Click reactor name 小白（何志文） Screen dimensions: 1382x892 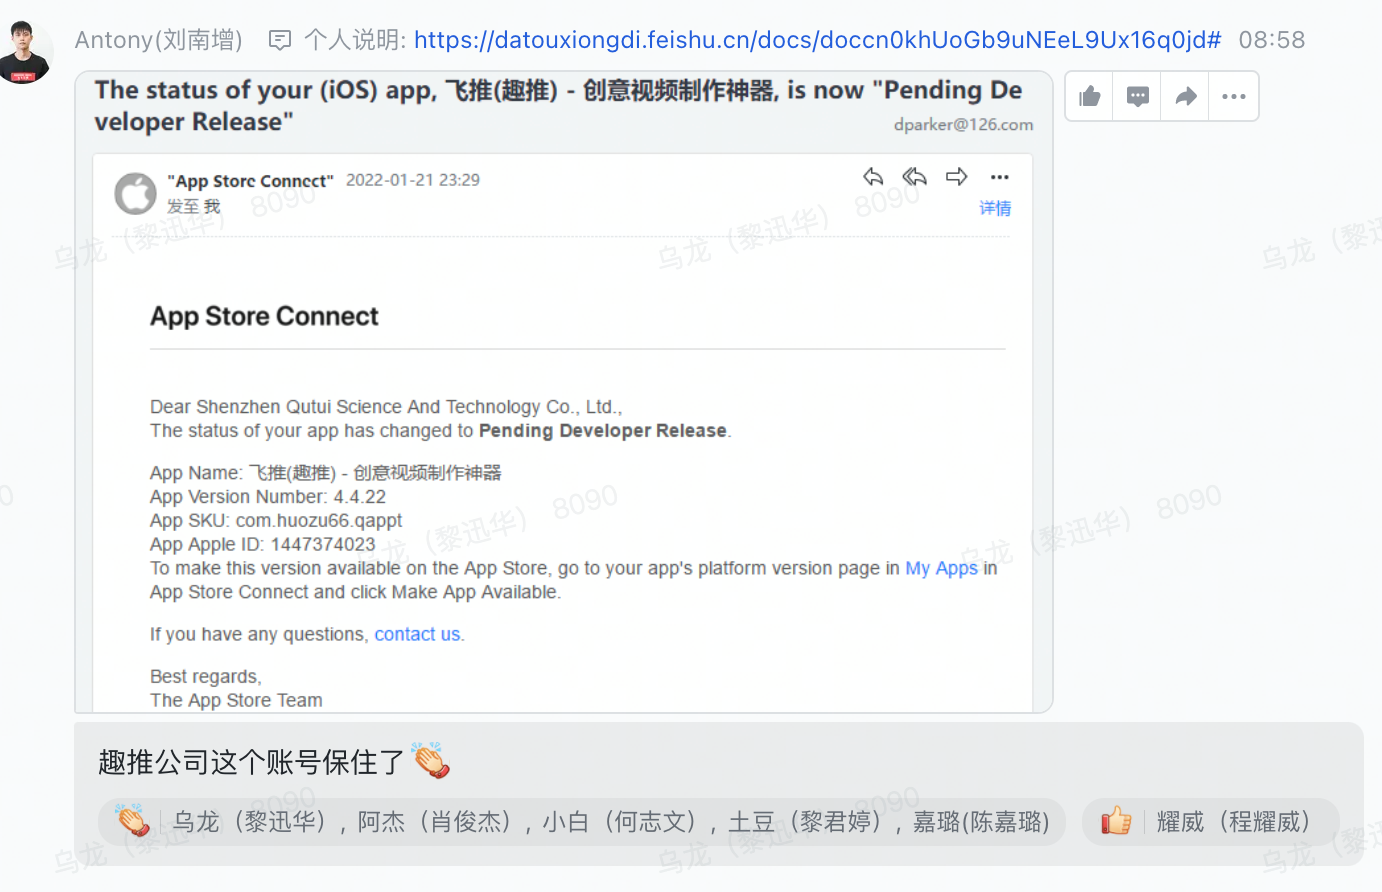[620, 822]
